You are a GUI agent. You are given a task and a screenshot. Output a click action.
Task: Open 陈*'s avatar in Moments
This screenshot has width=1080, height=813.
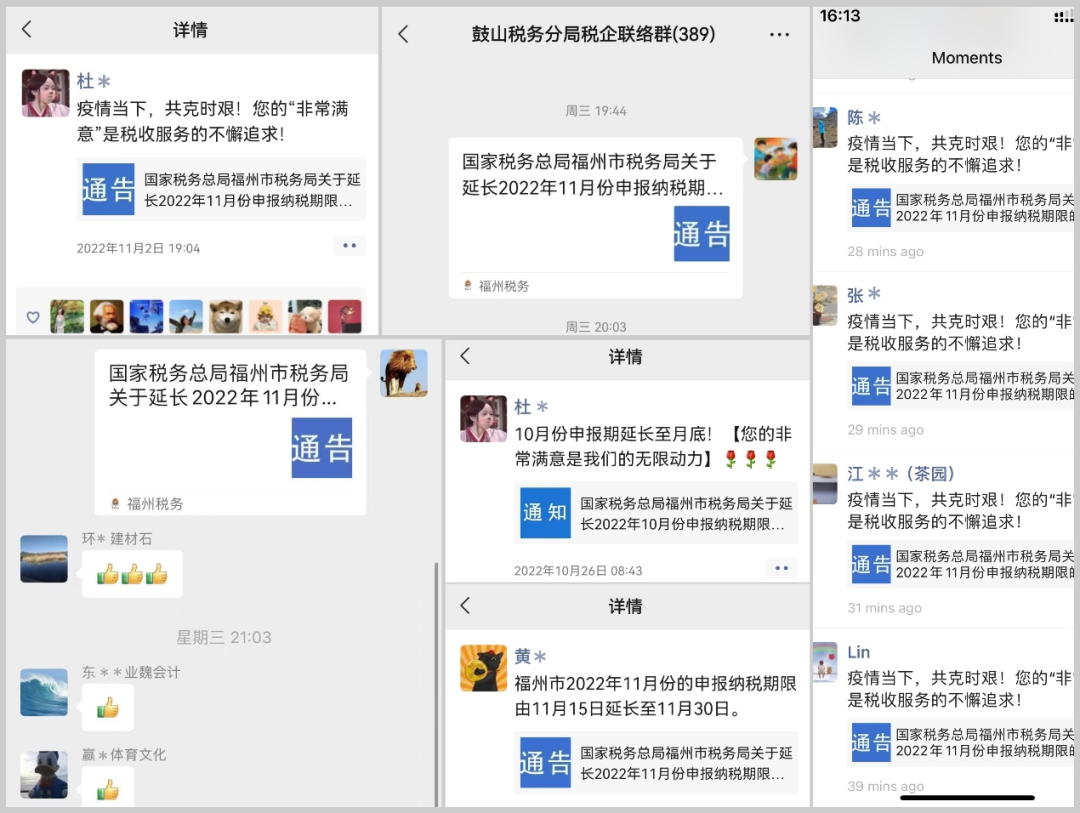[825, 127]
